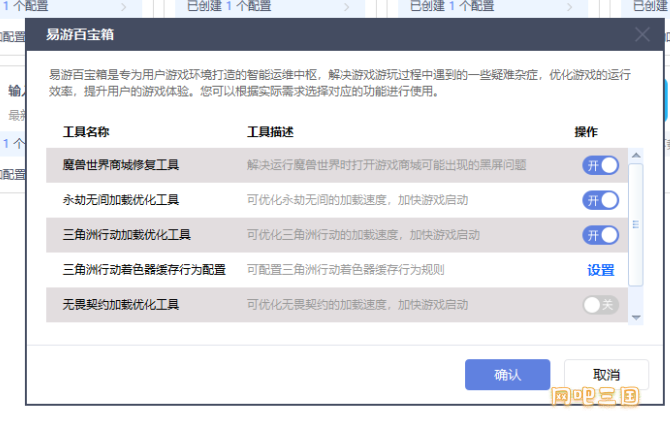Click the 工具名称 column header

coord(86,132)
